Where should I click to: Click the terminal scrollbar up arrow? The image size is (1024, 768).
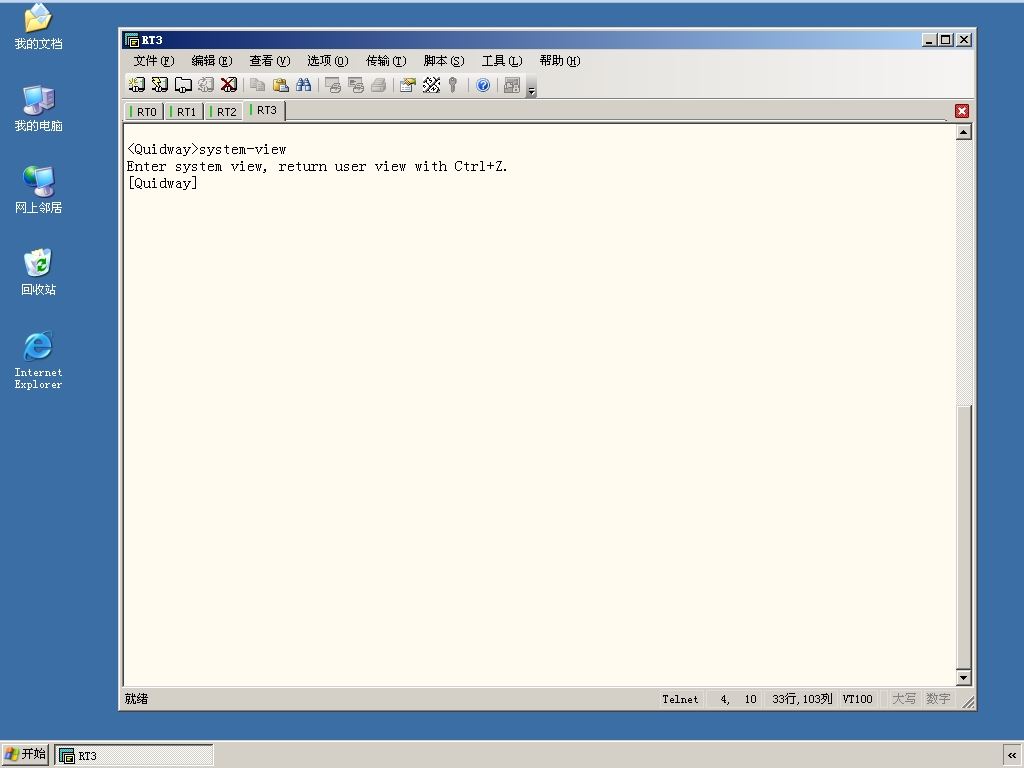click(x=963, y=133)
